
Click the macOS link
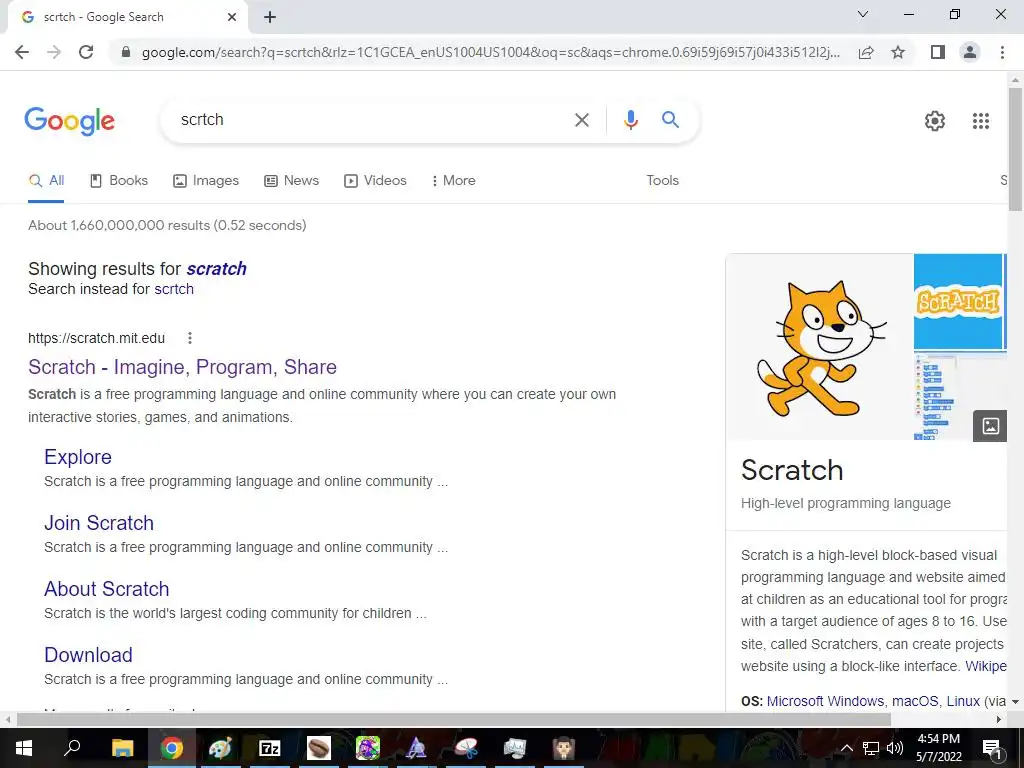915,701
